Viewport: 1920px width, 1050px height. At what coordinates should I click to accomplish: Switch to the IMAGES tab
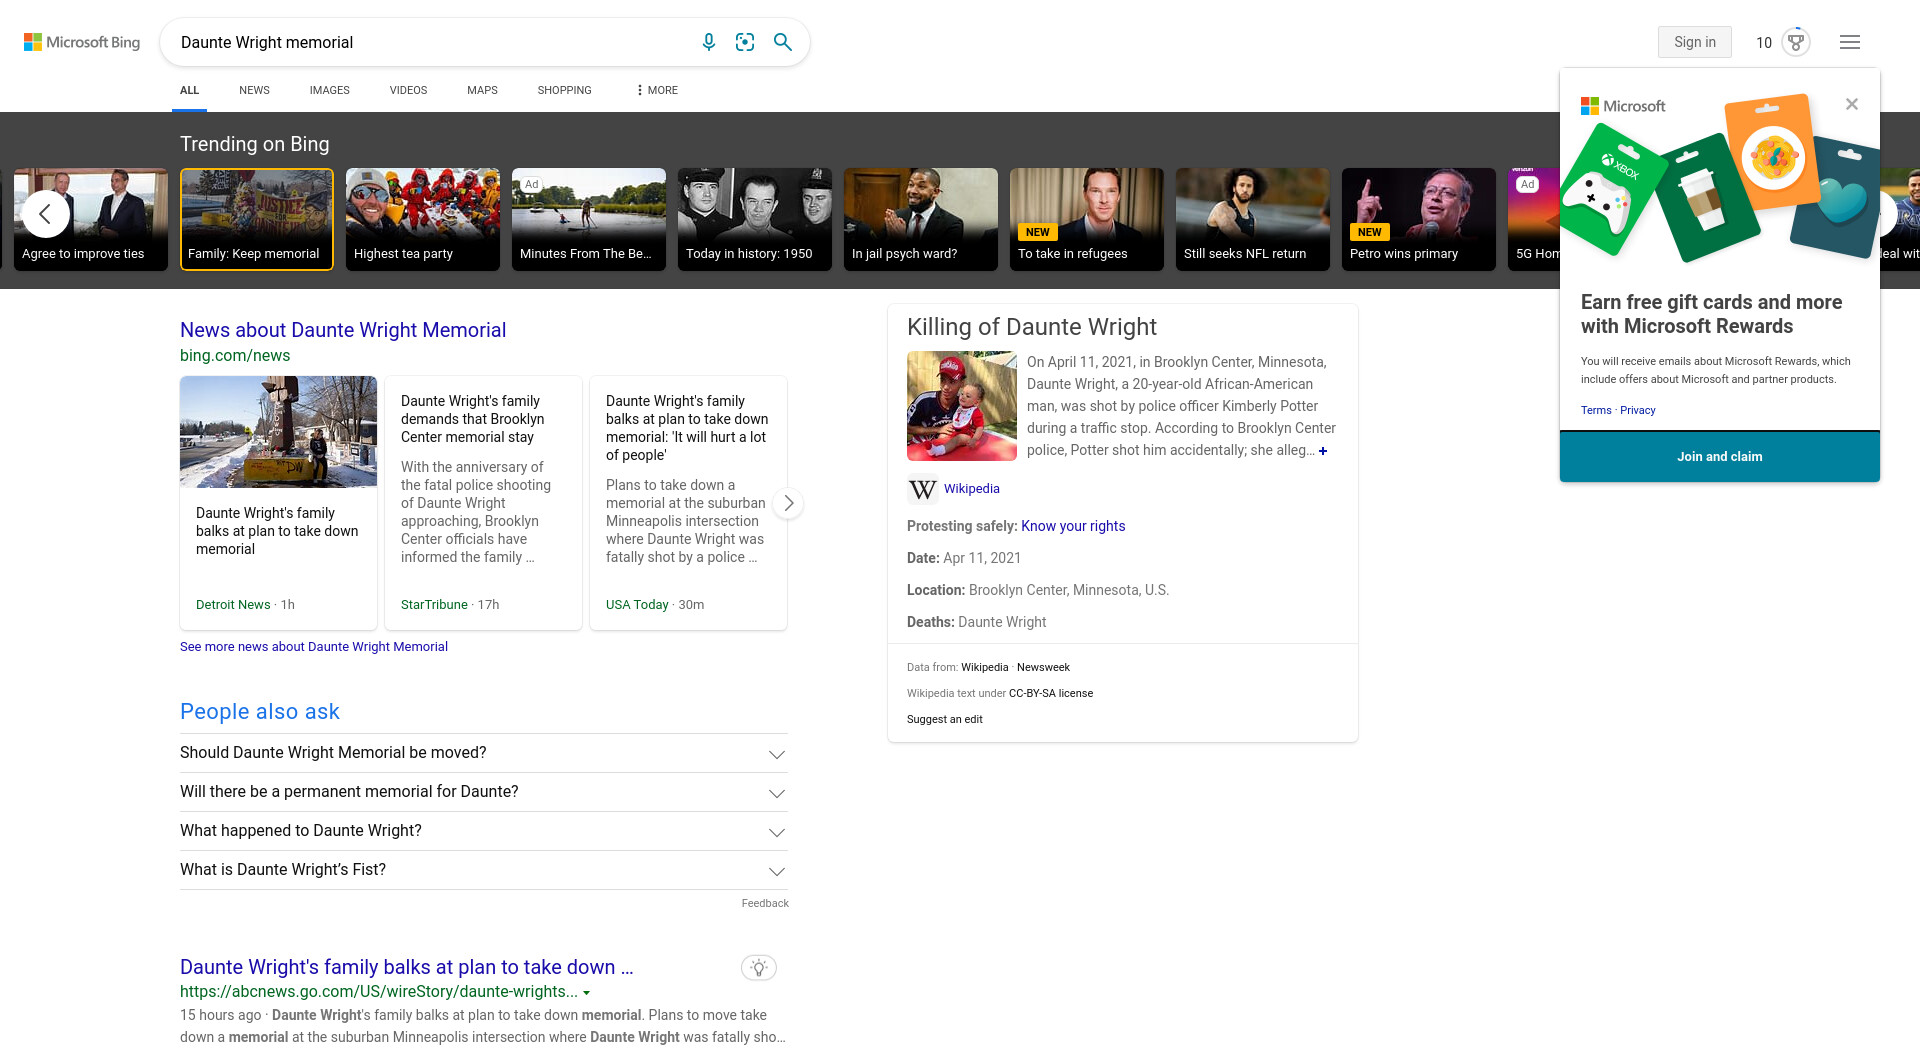coord(329,90)
